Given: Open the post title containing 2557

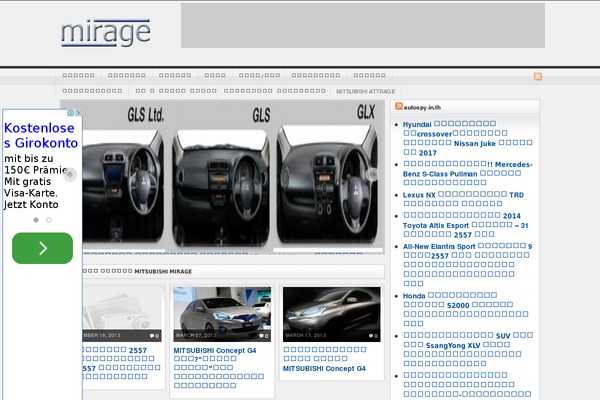Looking at the screenshot, I should 121,363.
